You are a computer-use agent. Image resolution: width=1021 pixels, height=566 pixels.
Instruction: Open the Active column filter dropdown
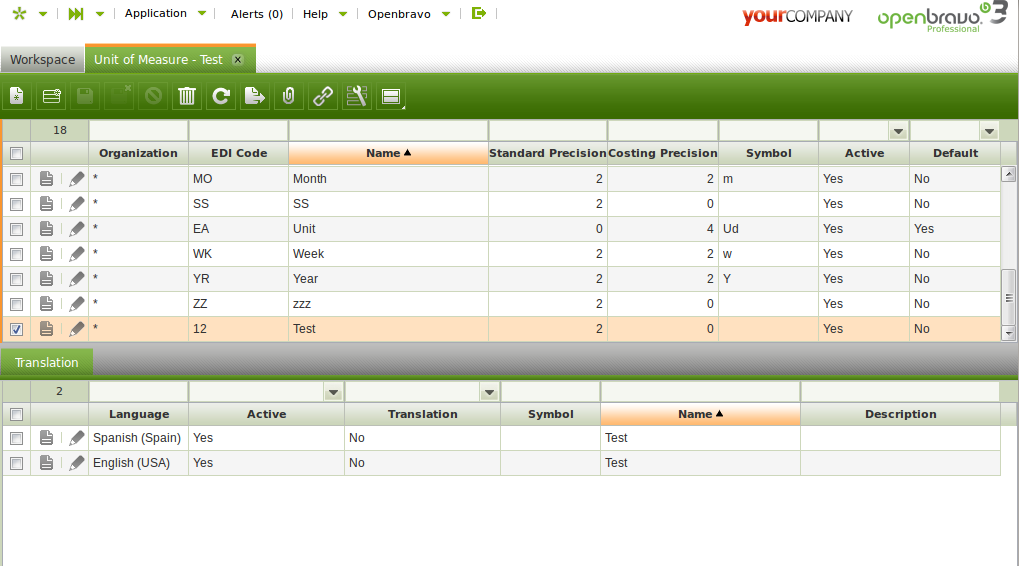897,132
